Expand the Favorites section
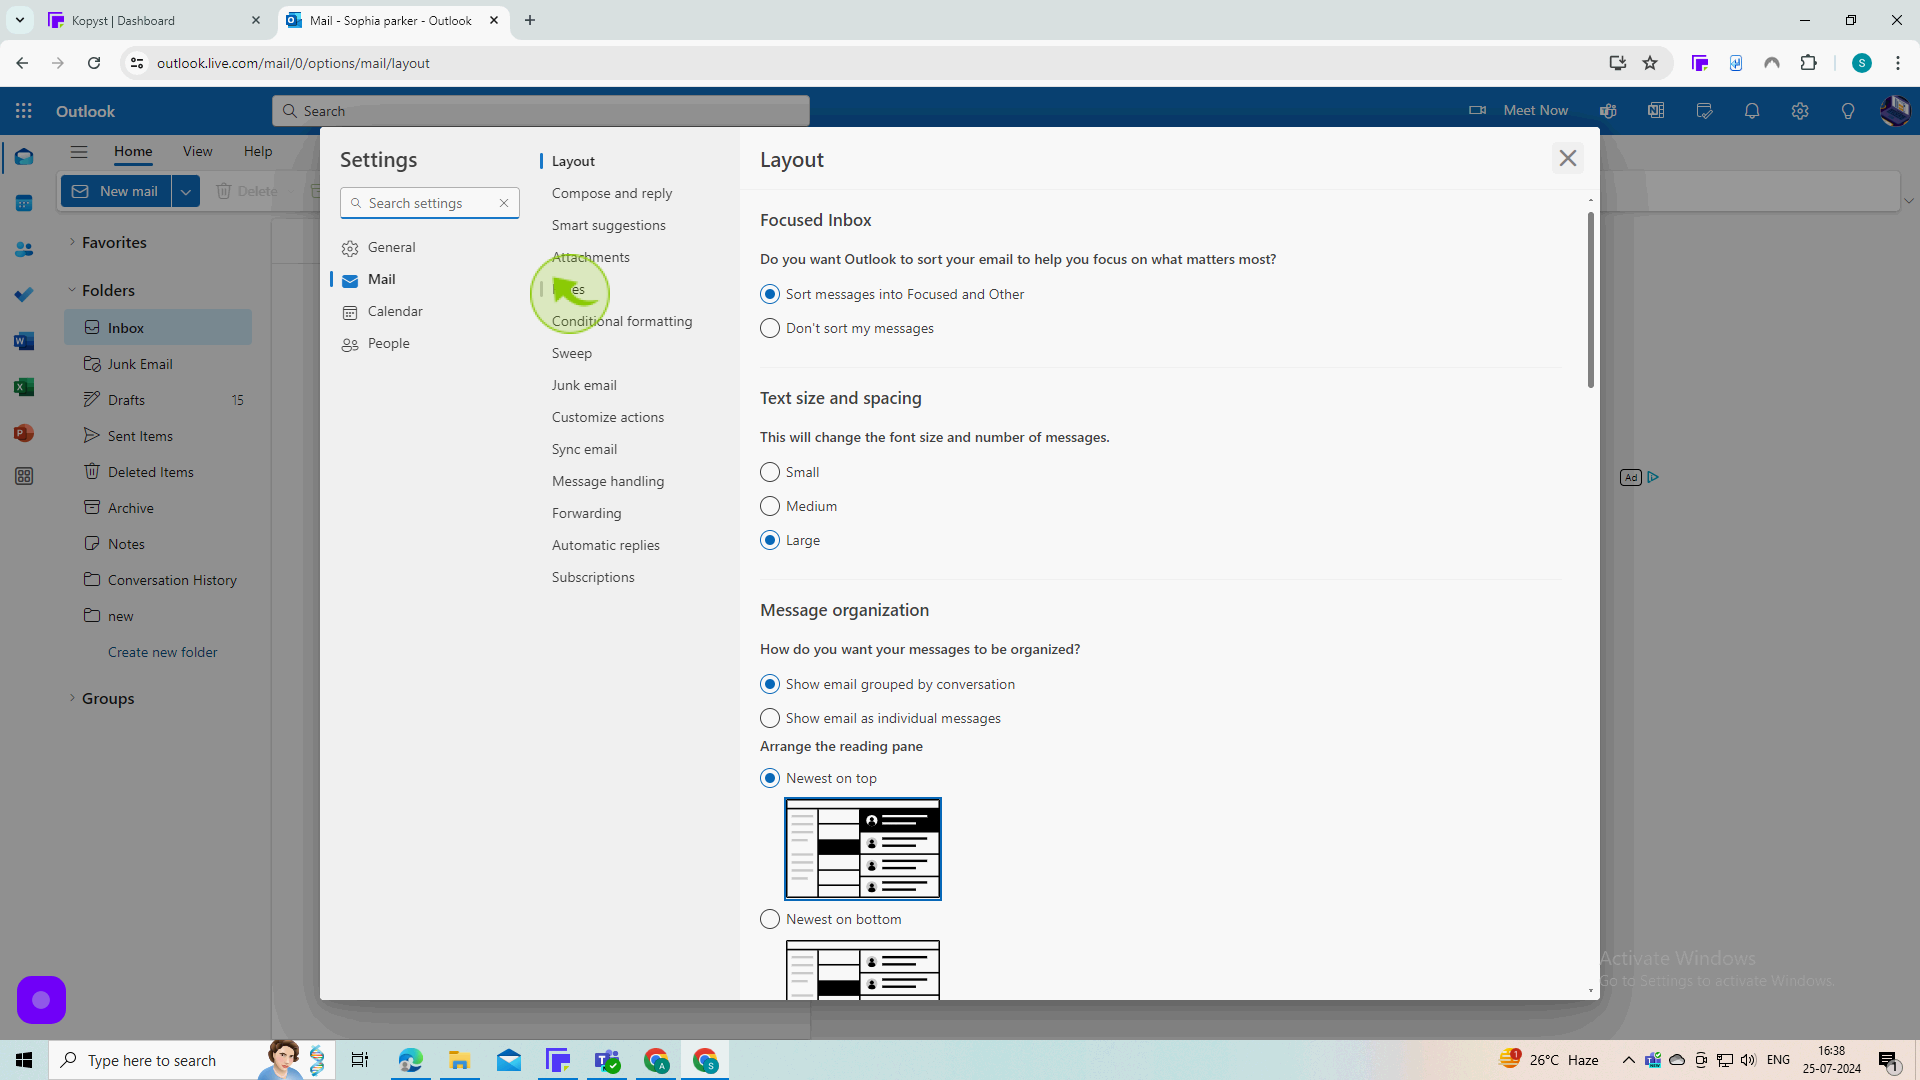Screen dimensions: 1920x1080 point(72,242)
